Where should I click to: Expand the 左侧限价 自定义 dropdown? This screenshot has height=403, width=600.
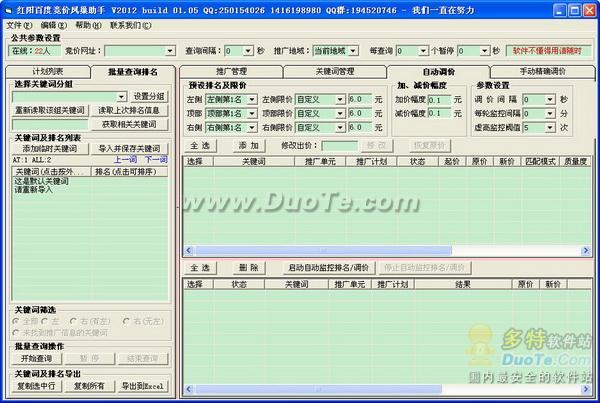pyautogui.click(x=340, y=100)
